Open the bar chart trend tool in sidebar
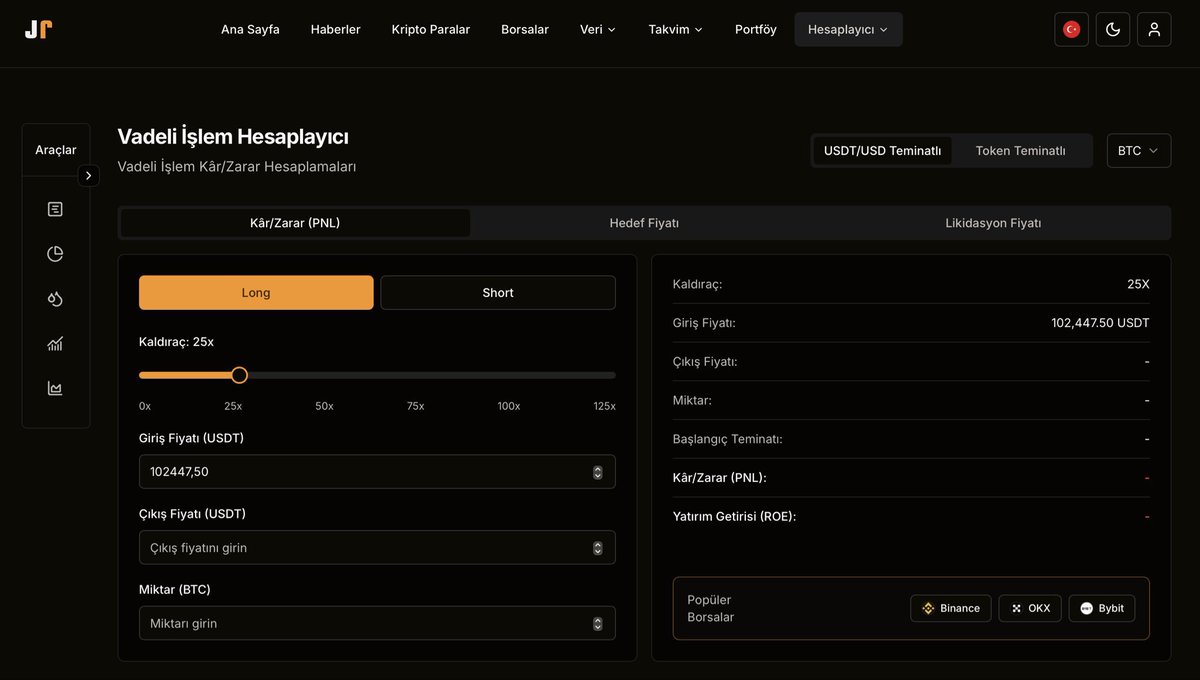1200x680 pixels. (55, 344)
